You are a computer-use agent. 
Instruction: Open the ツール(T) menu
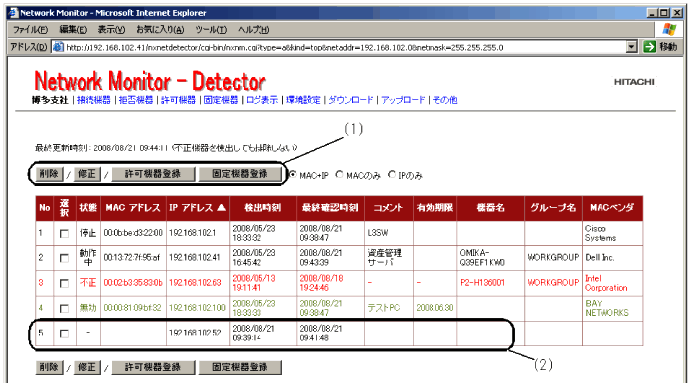pyautogui.click(x=211, y=30)
